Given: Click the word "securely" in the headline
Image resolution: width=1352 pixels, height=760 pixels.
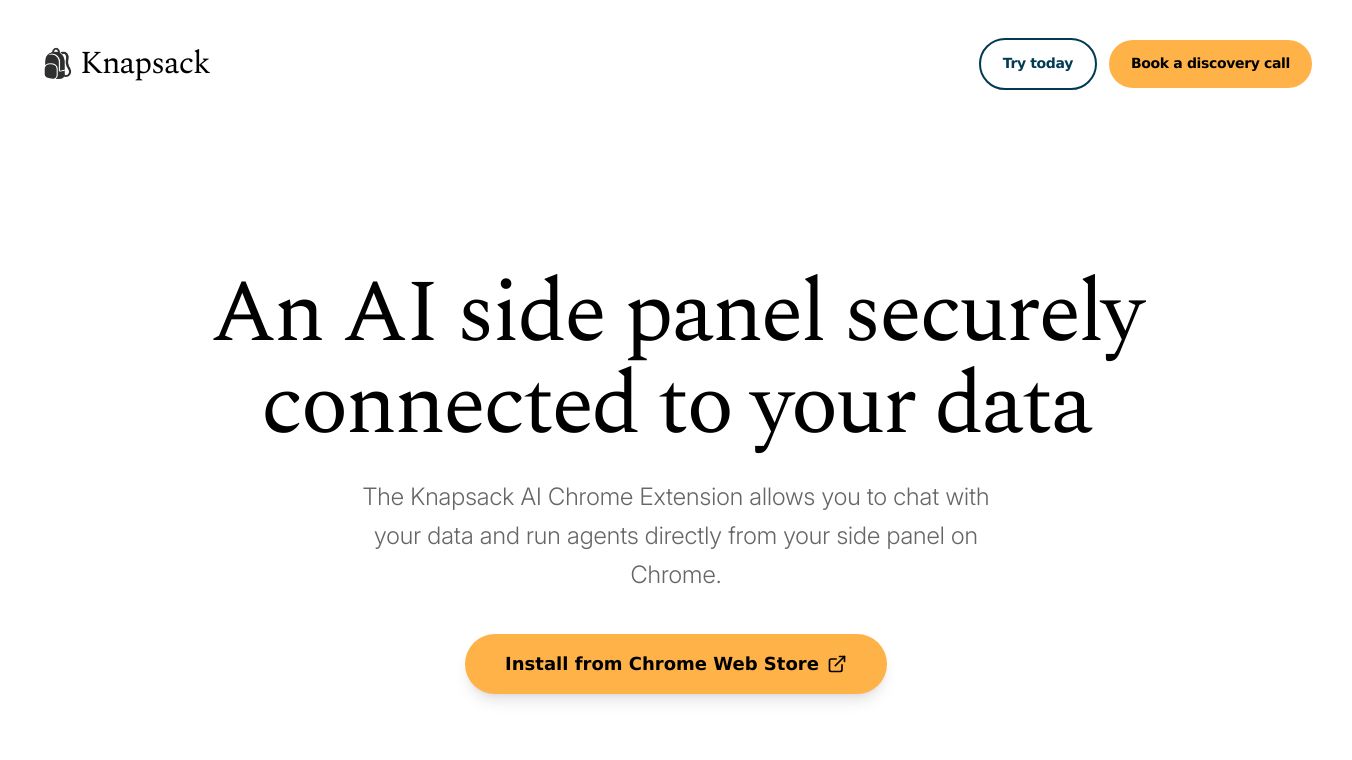Looking at the screenshot, I should click(995, 313).
